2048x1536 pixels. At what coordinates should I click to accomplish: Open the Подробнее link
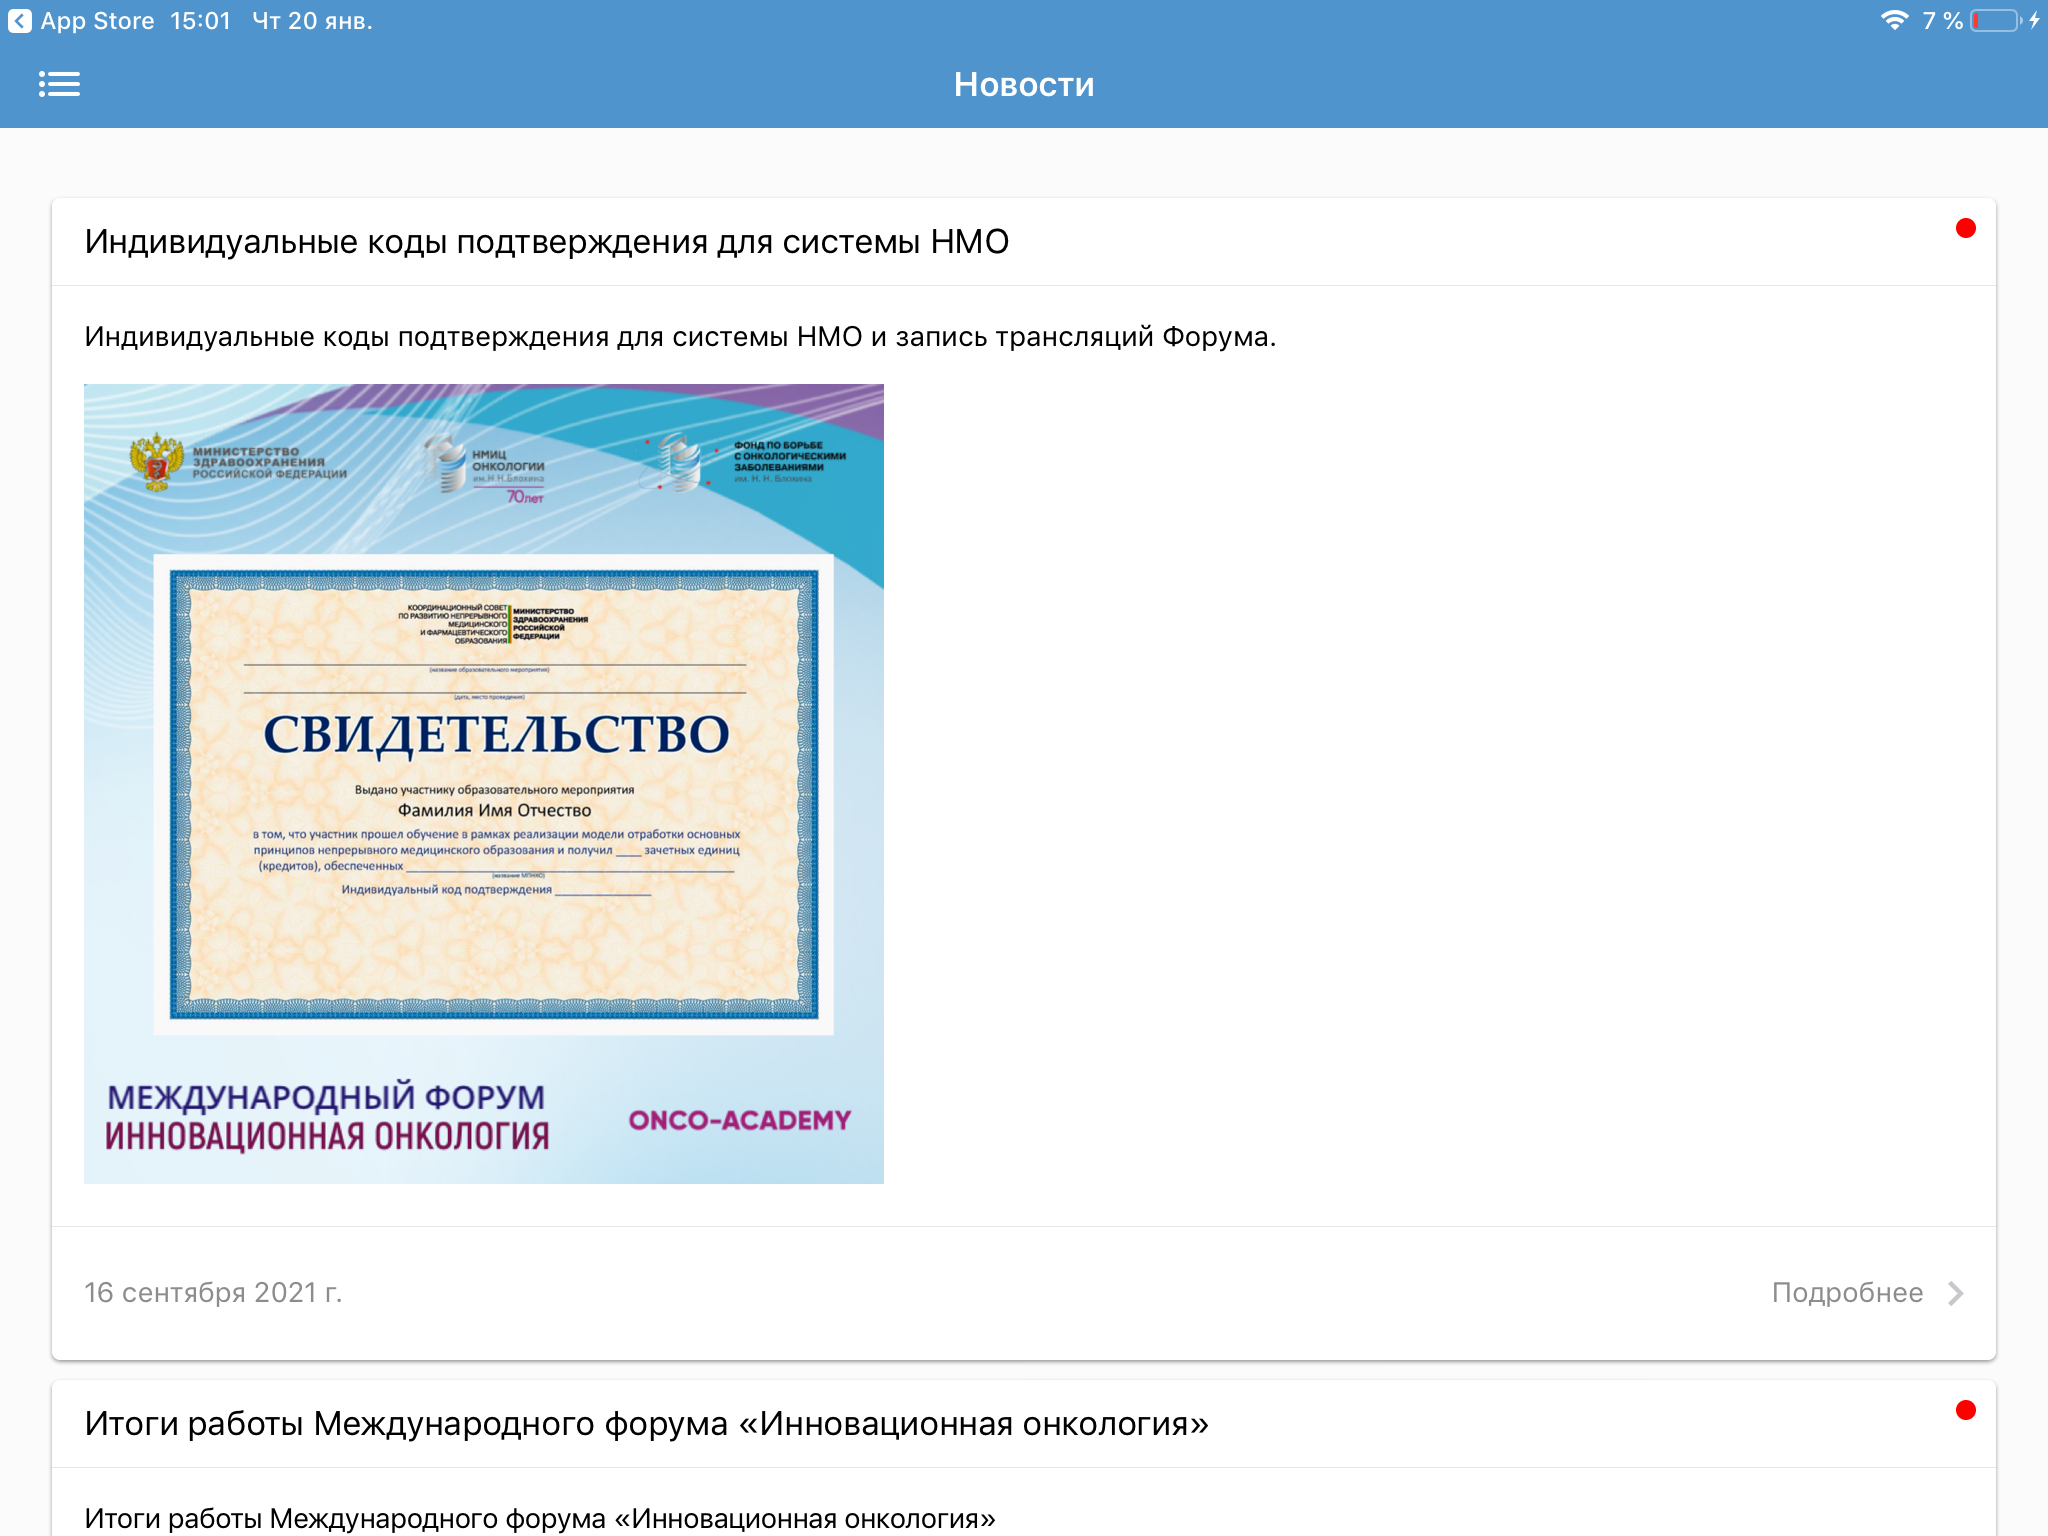pos(1846,1293)
